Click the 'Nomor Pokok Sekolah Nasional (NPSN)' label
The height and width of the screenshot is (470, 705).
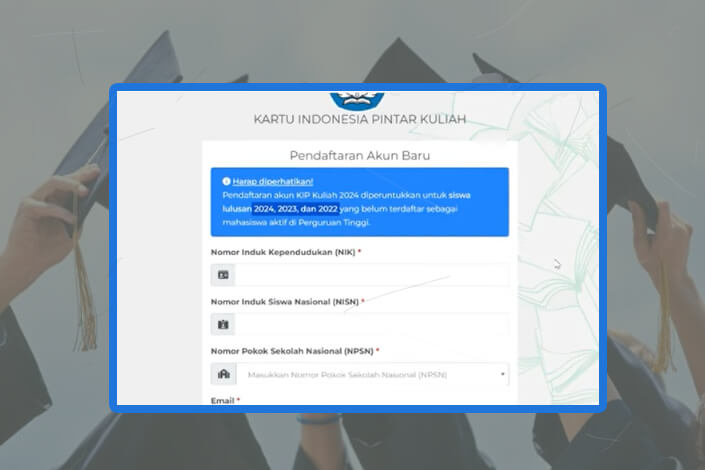click(292, 351)
